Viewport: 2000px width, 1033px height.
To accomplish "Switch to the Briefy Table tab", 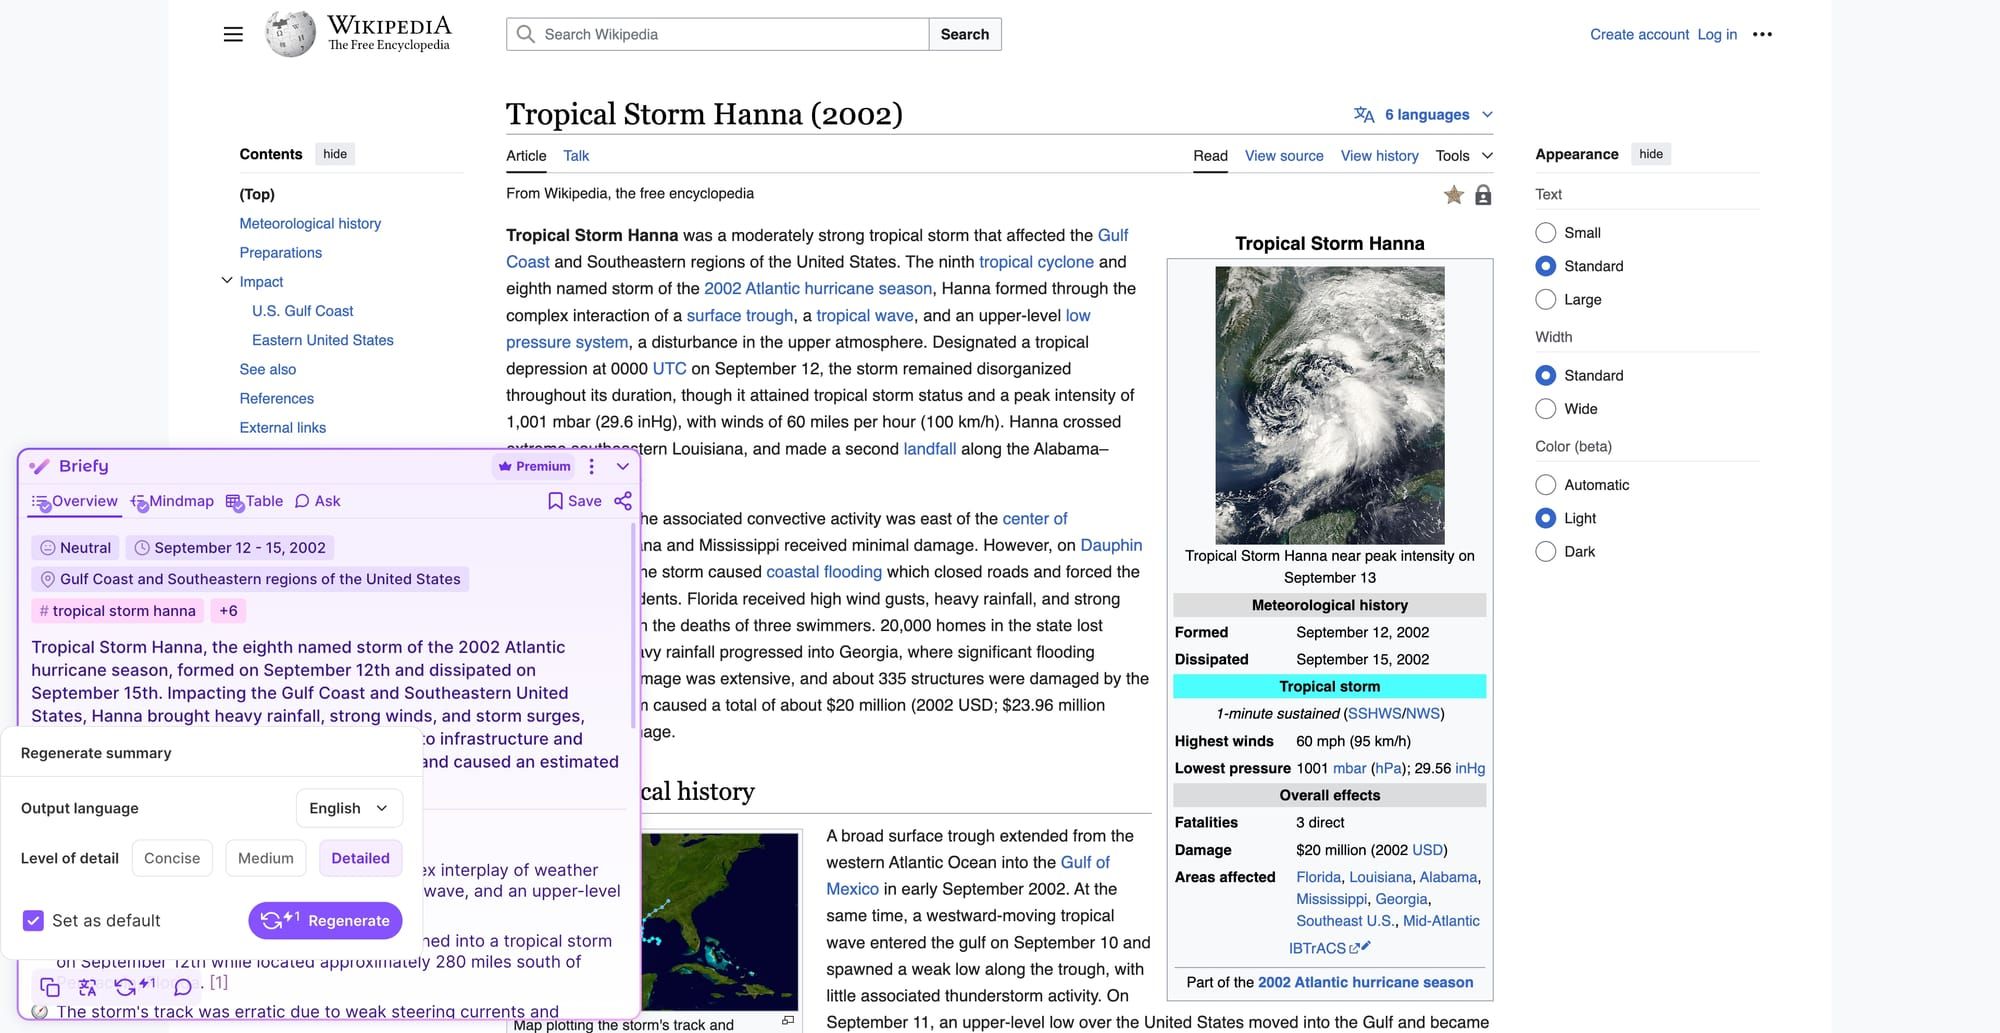I will (x=254, y=501).
